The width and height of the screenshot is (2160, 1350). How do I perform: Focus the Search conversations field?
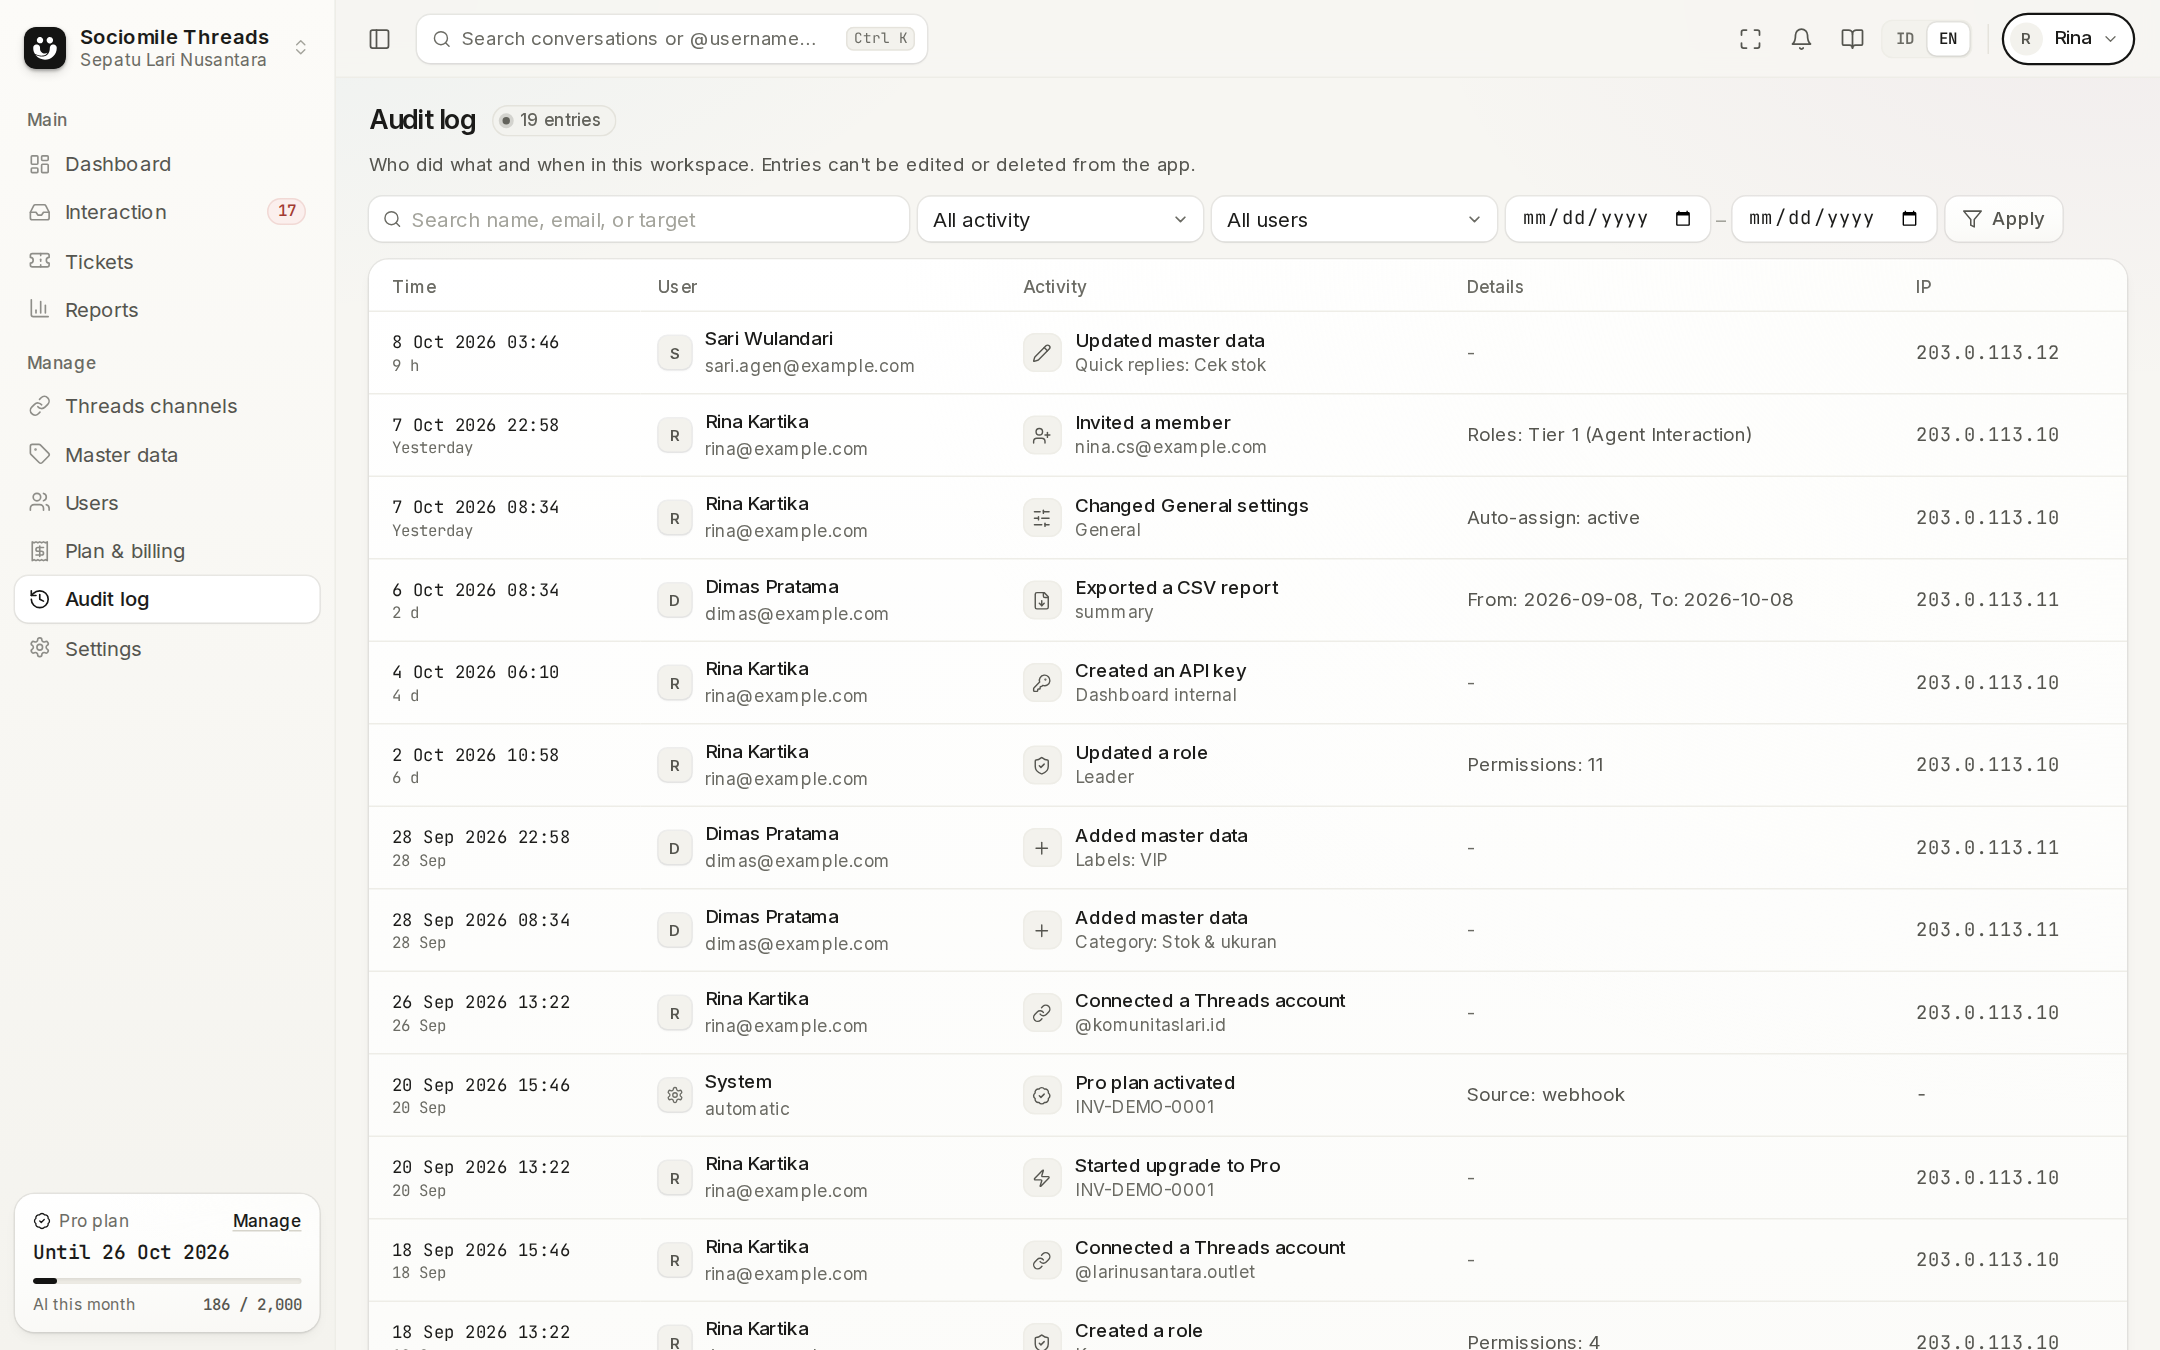(672, 39)
